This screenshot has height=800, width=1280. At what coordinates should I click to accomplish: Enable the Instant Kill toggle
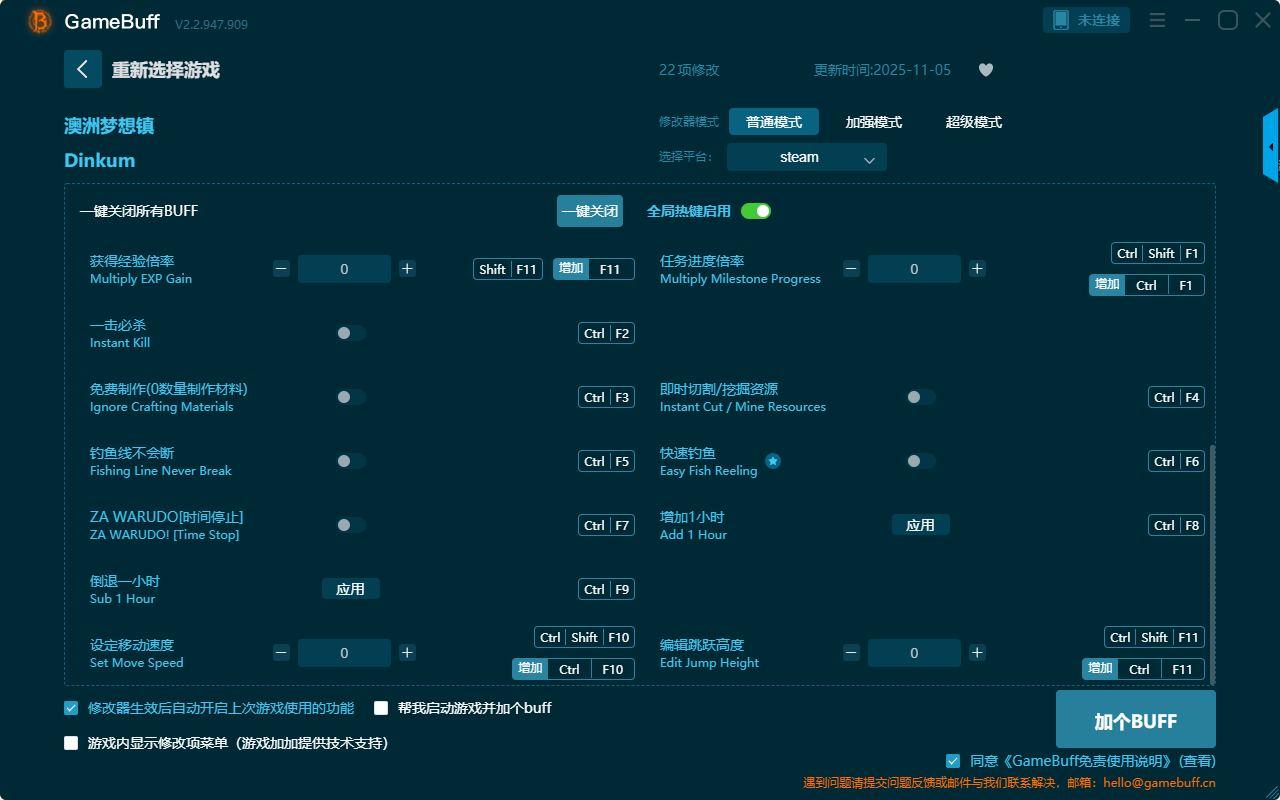point(350,333)
